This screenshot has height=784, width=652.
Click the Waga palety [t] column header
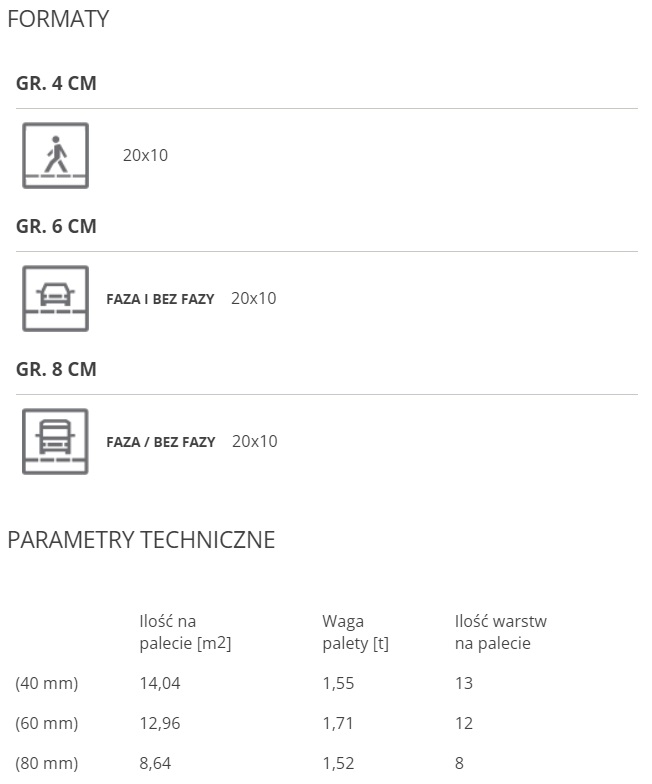356,632
